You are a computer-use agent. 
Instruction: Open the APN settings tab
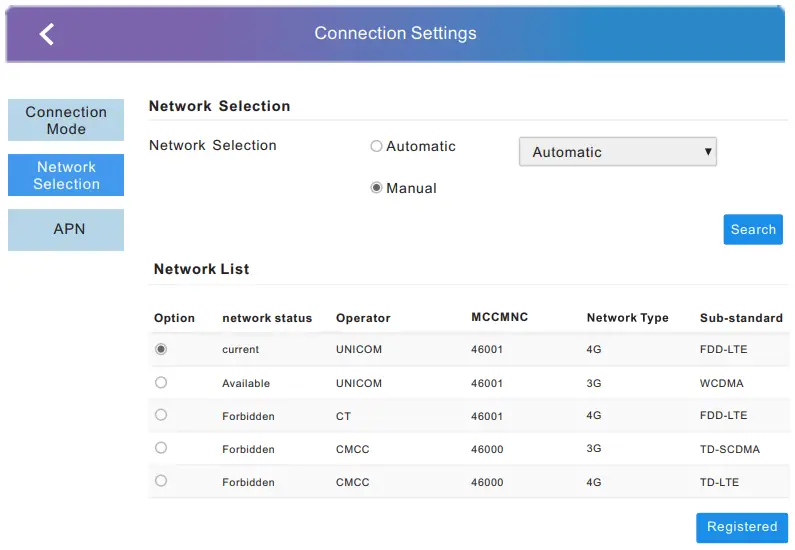pos(66,230)
